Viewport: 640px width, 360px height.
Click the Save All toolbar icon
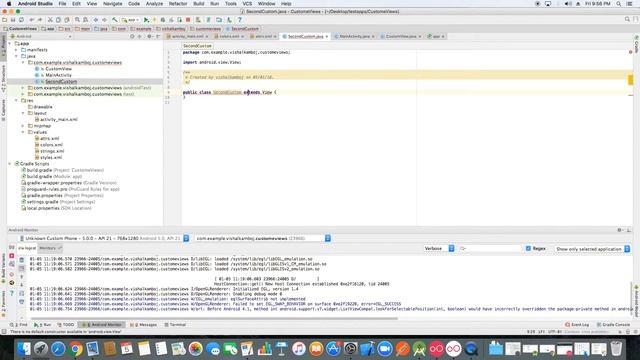click(x=13, y=20)
